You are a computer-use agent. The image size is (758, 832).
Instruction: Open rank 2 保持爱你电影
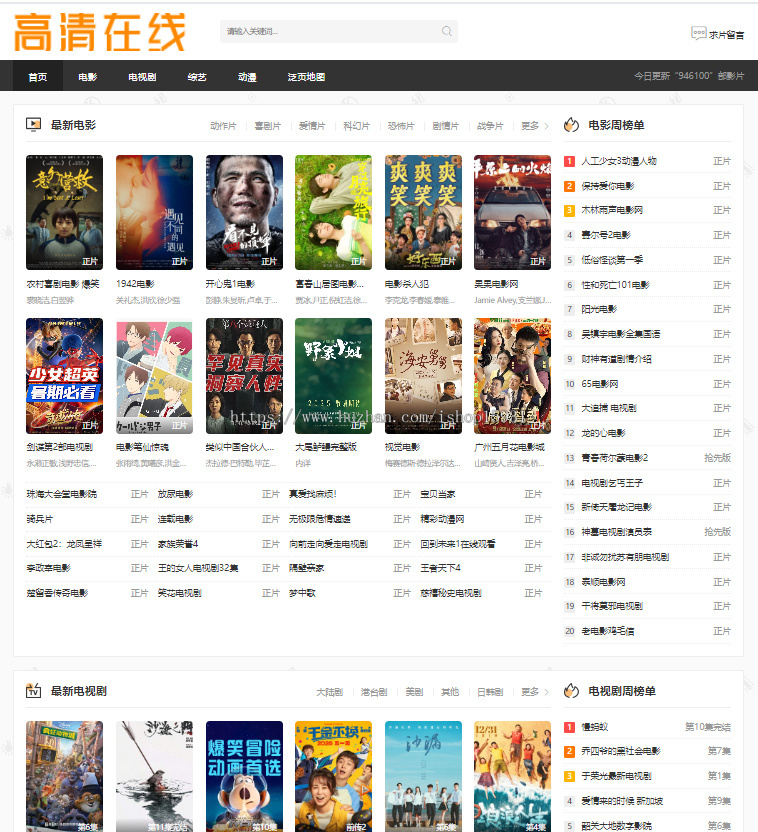coord(608,186)
